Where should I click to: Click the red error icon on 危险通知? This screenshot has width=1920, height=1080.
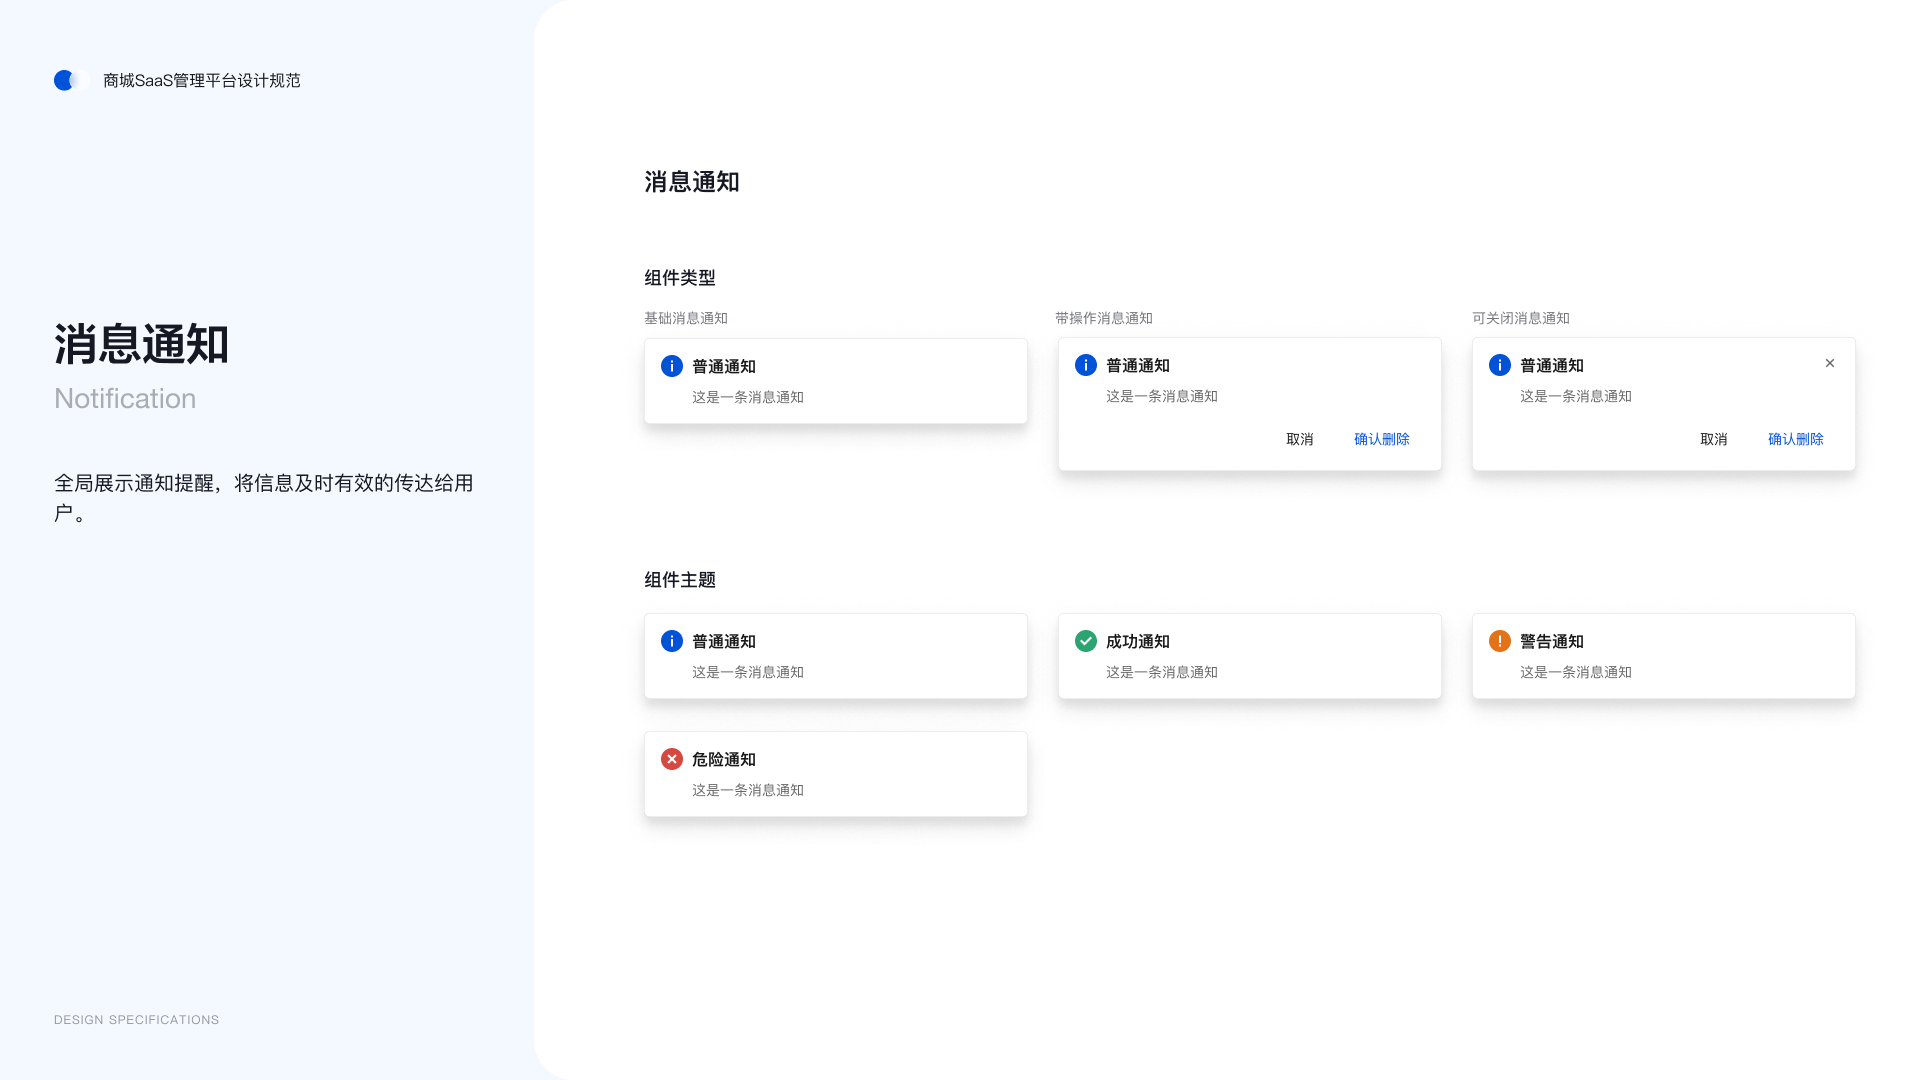(x=671, y=759)
